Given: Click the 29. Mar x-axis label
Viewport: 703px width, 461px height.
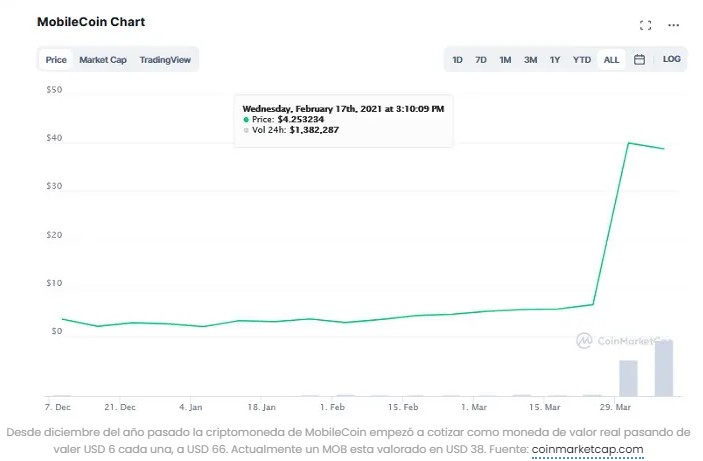Looking at the screenshot, I should pos(615,407).
